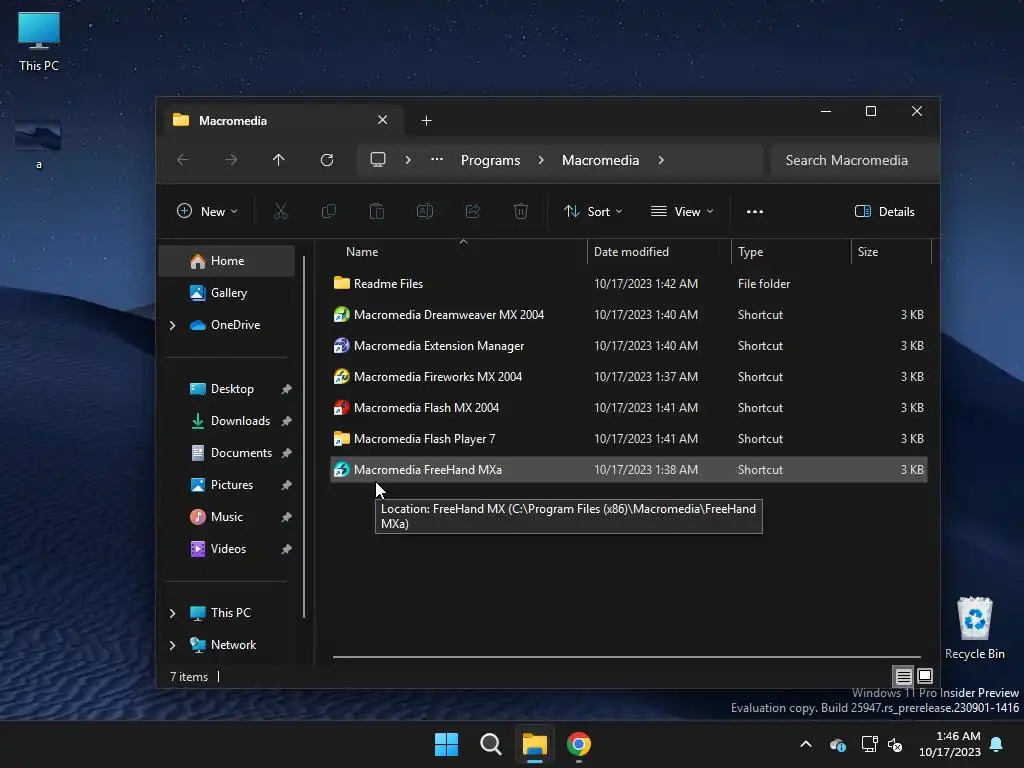Select Macromedia Flash MX 2004 shortcut
1024x768 pixels.
[629, 408]
